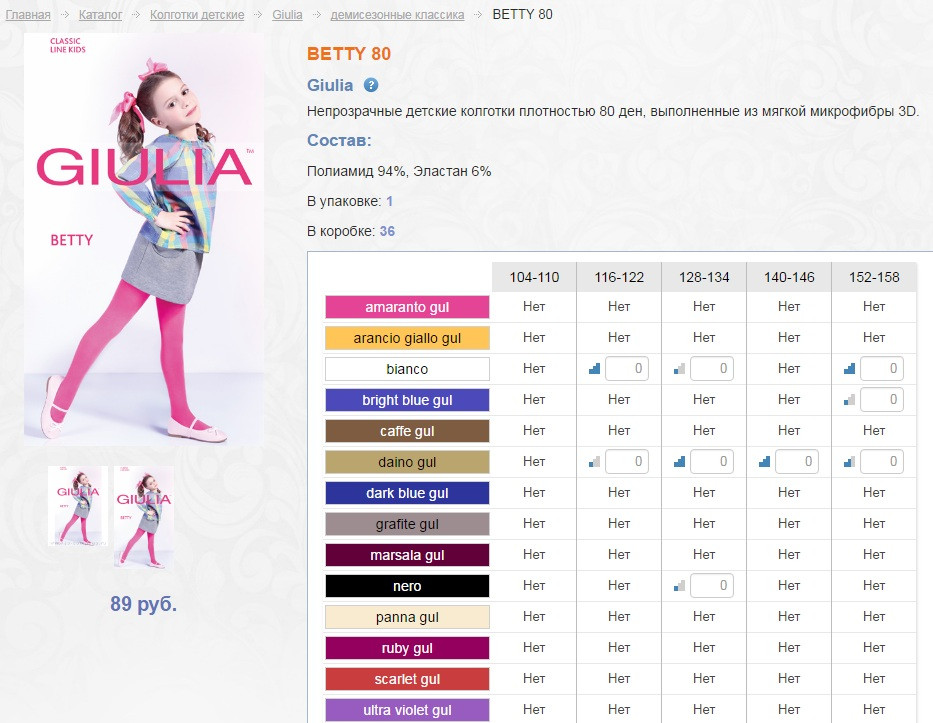Click the help question mark icon beside Giulia

coord(371,86)
